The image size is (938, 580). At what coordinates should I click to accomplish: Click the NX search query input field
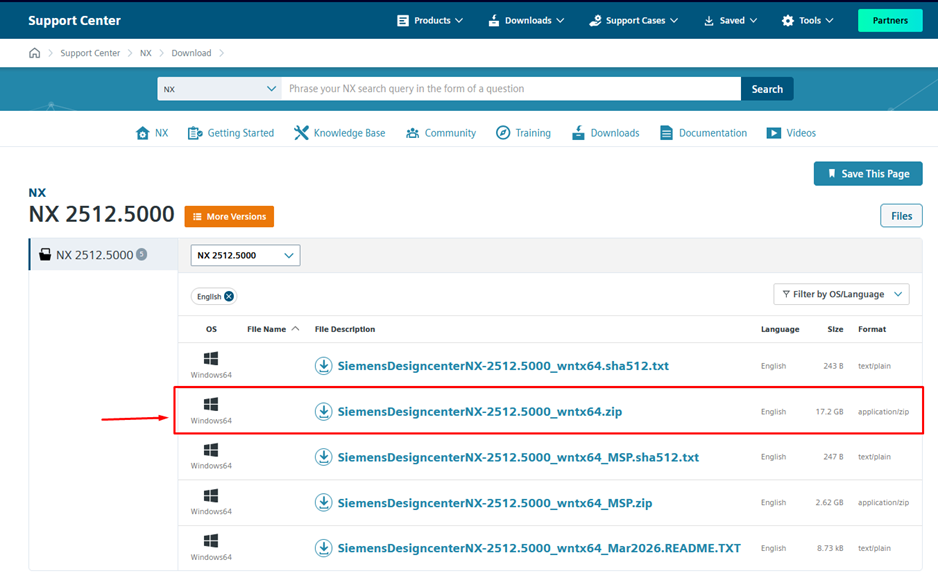[x=510, y=89]
